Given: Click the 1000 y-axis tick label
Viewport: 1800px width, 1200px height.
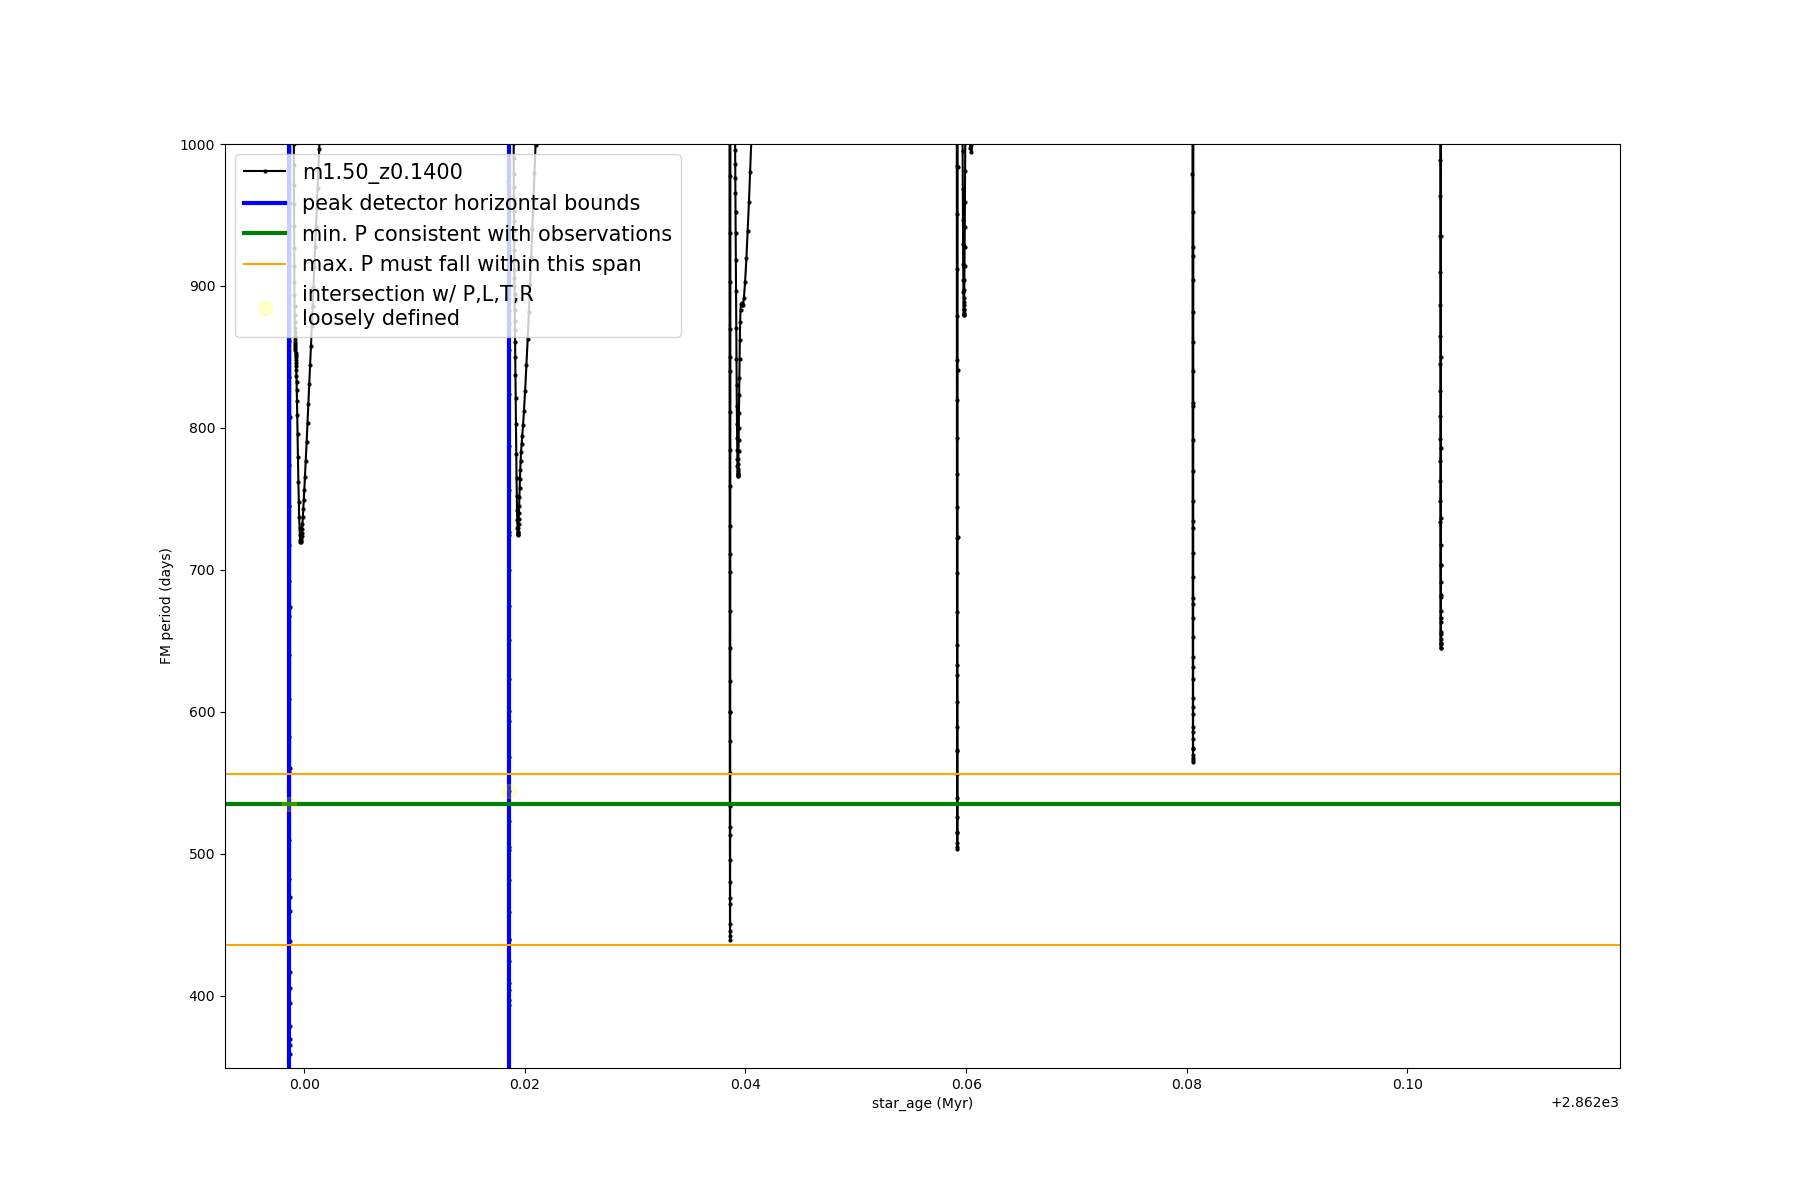Looking at the screenshot, I should (x=197, y=145).
